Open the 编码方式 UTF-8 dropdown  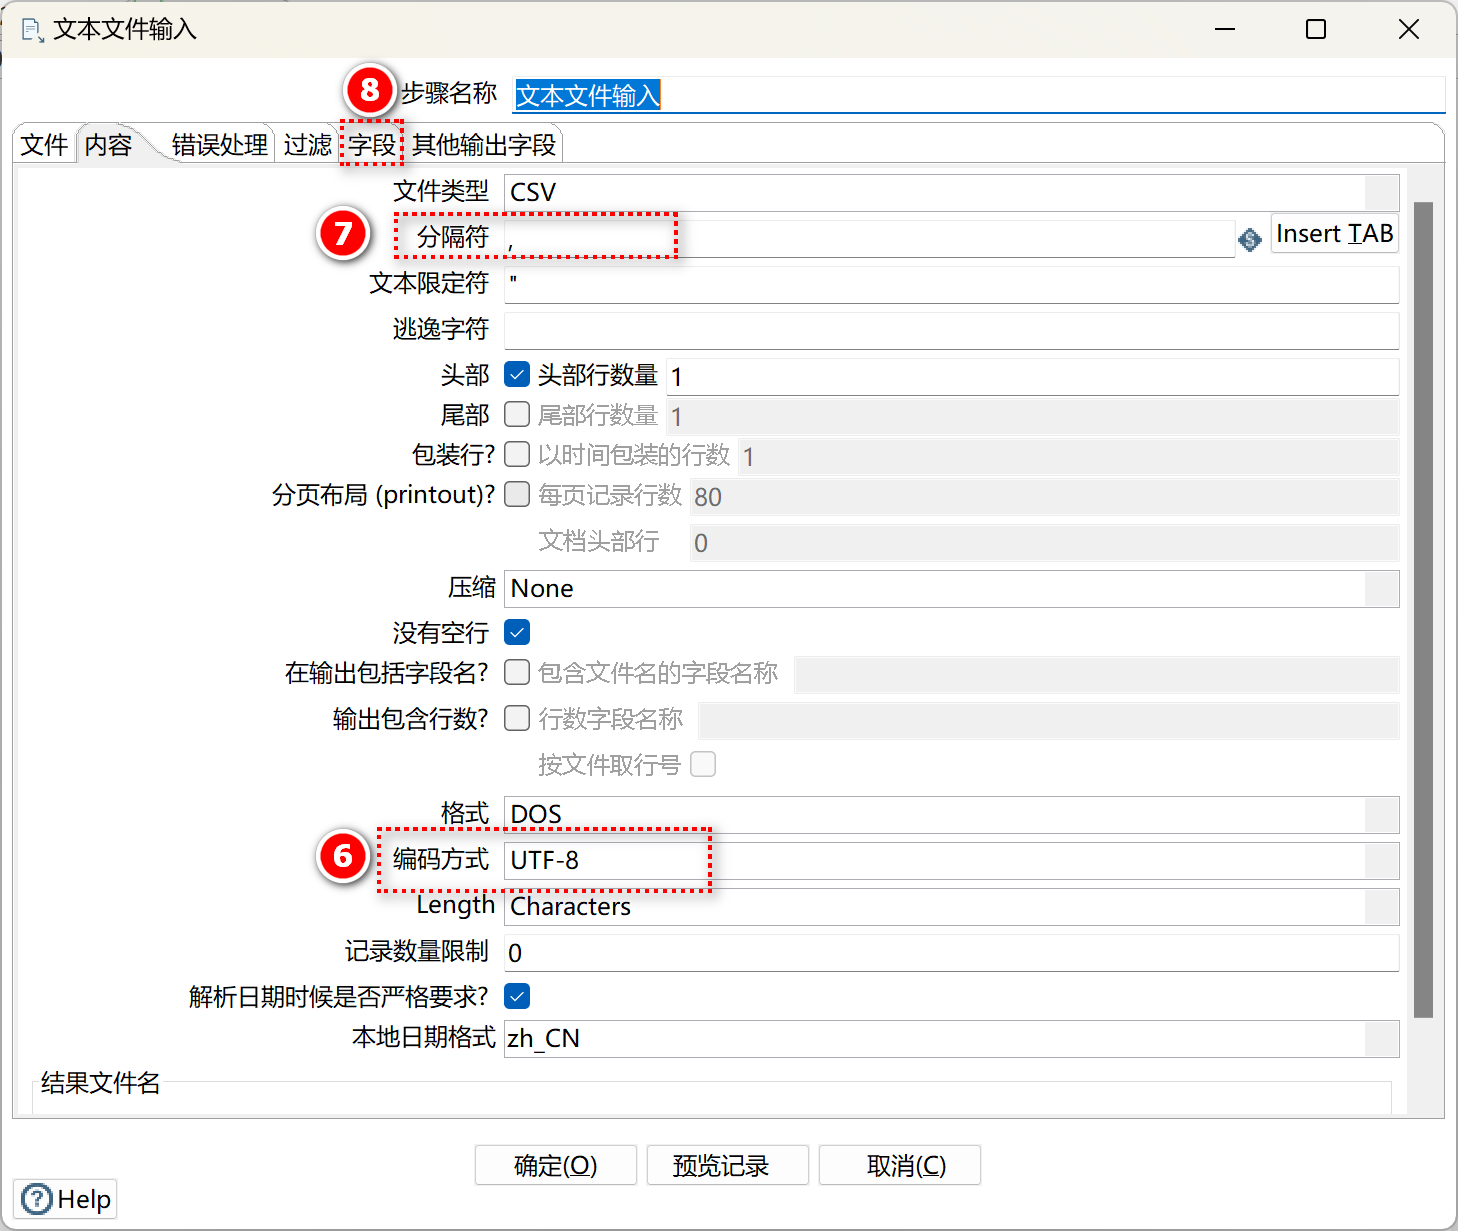951,860
